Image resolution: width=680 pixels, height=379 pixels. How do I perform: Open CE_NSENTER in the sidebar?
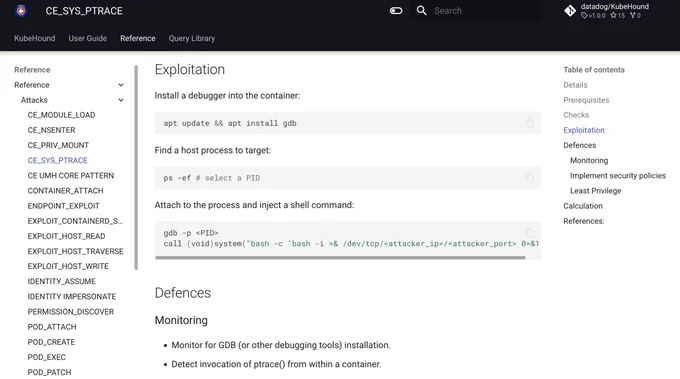pyautogui.click(x=52, y=130)
